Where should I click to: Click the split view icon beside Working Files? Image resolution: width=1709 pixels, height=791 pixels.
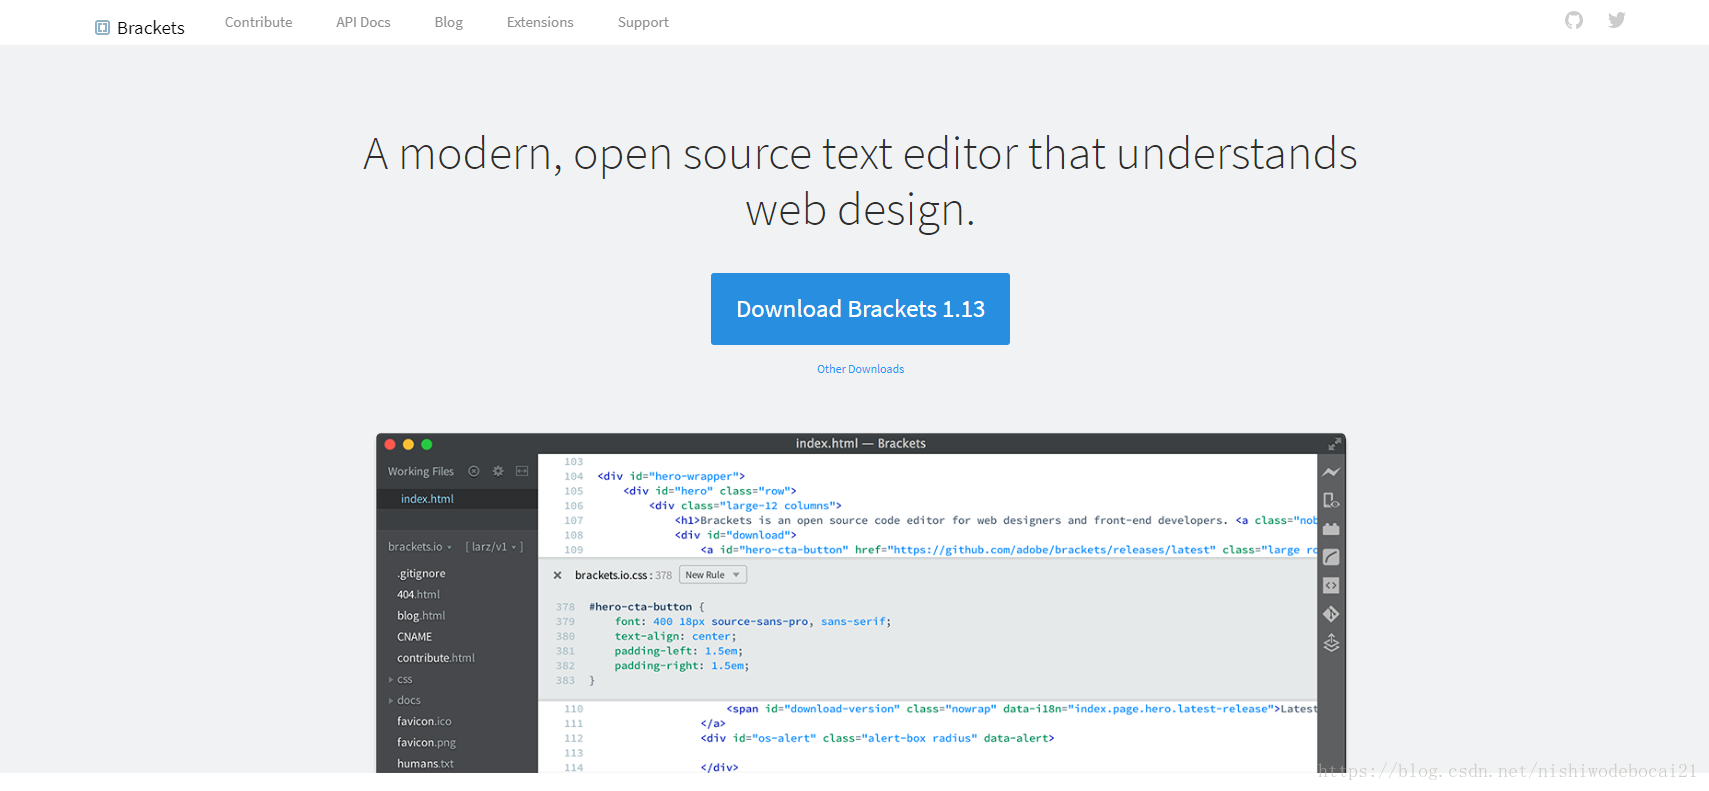522,471
